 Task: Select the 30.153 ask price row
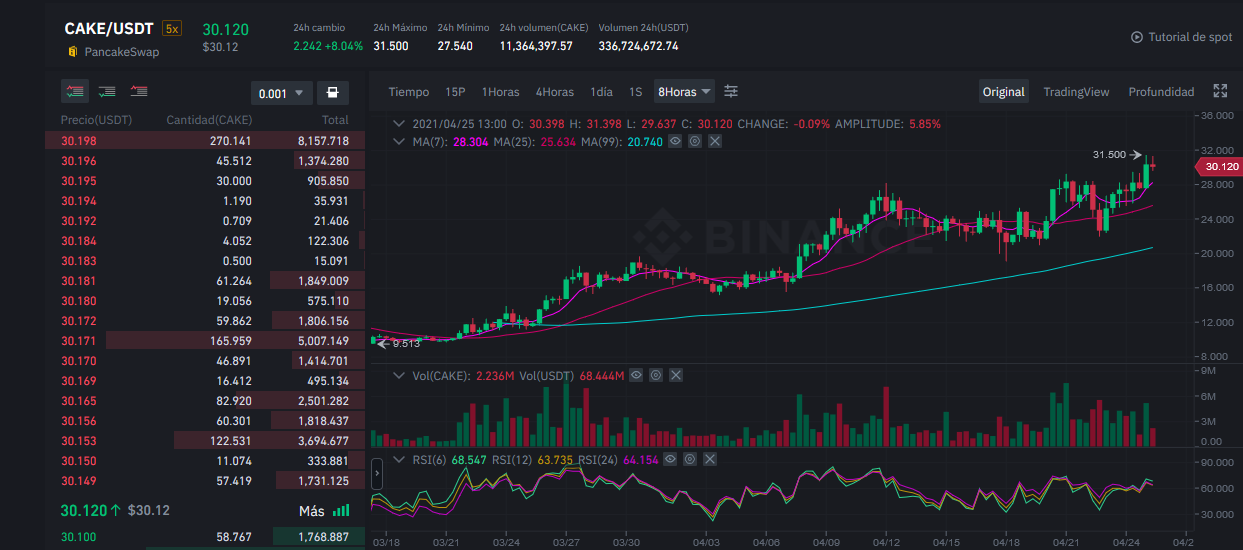pos(205,441)
